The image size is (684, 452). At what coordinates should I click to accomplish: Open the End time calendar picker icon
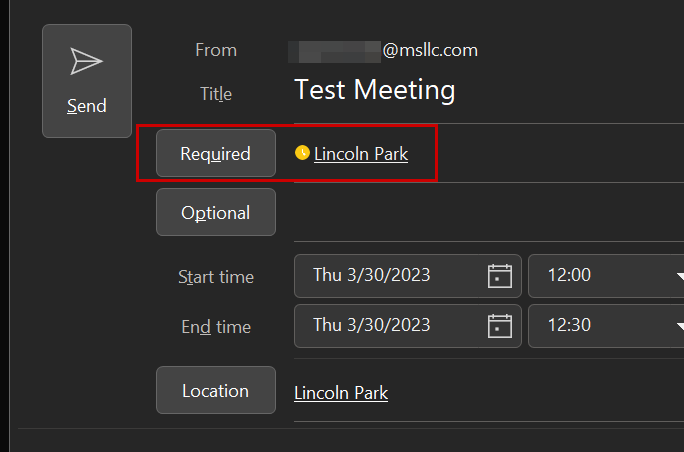(x=500, y=326)
